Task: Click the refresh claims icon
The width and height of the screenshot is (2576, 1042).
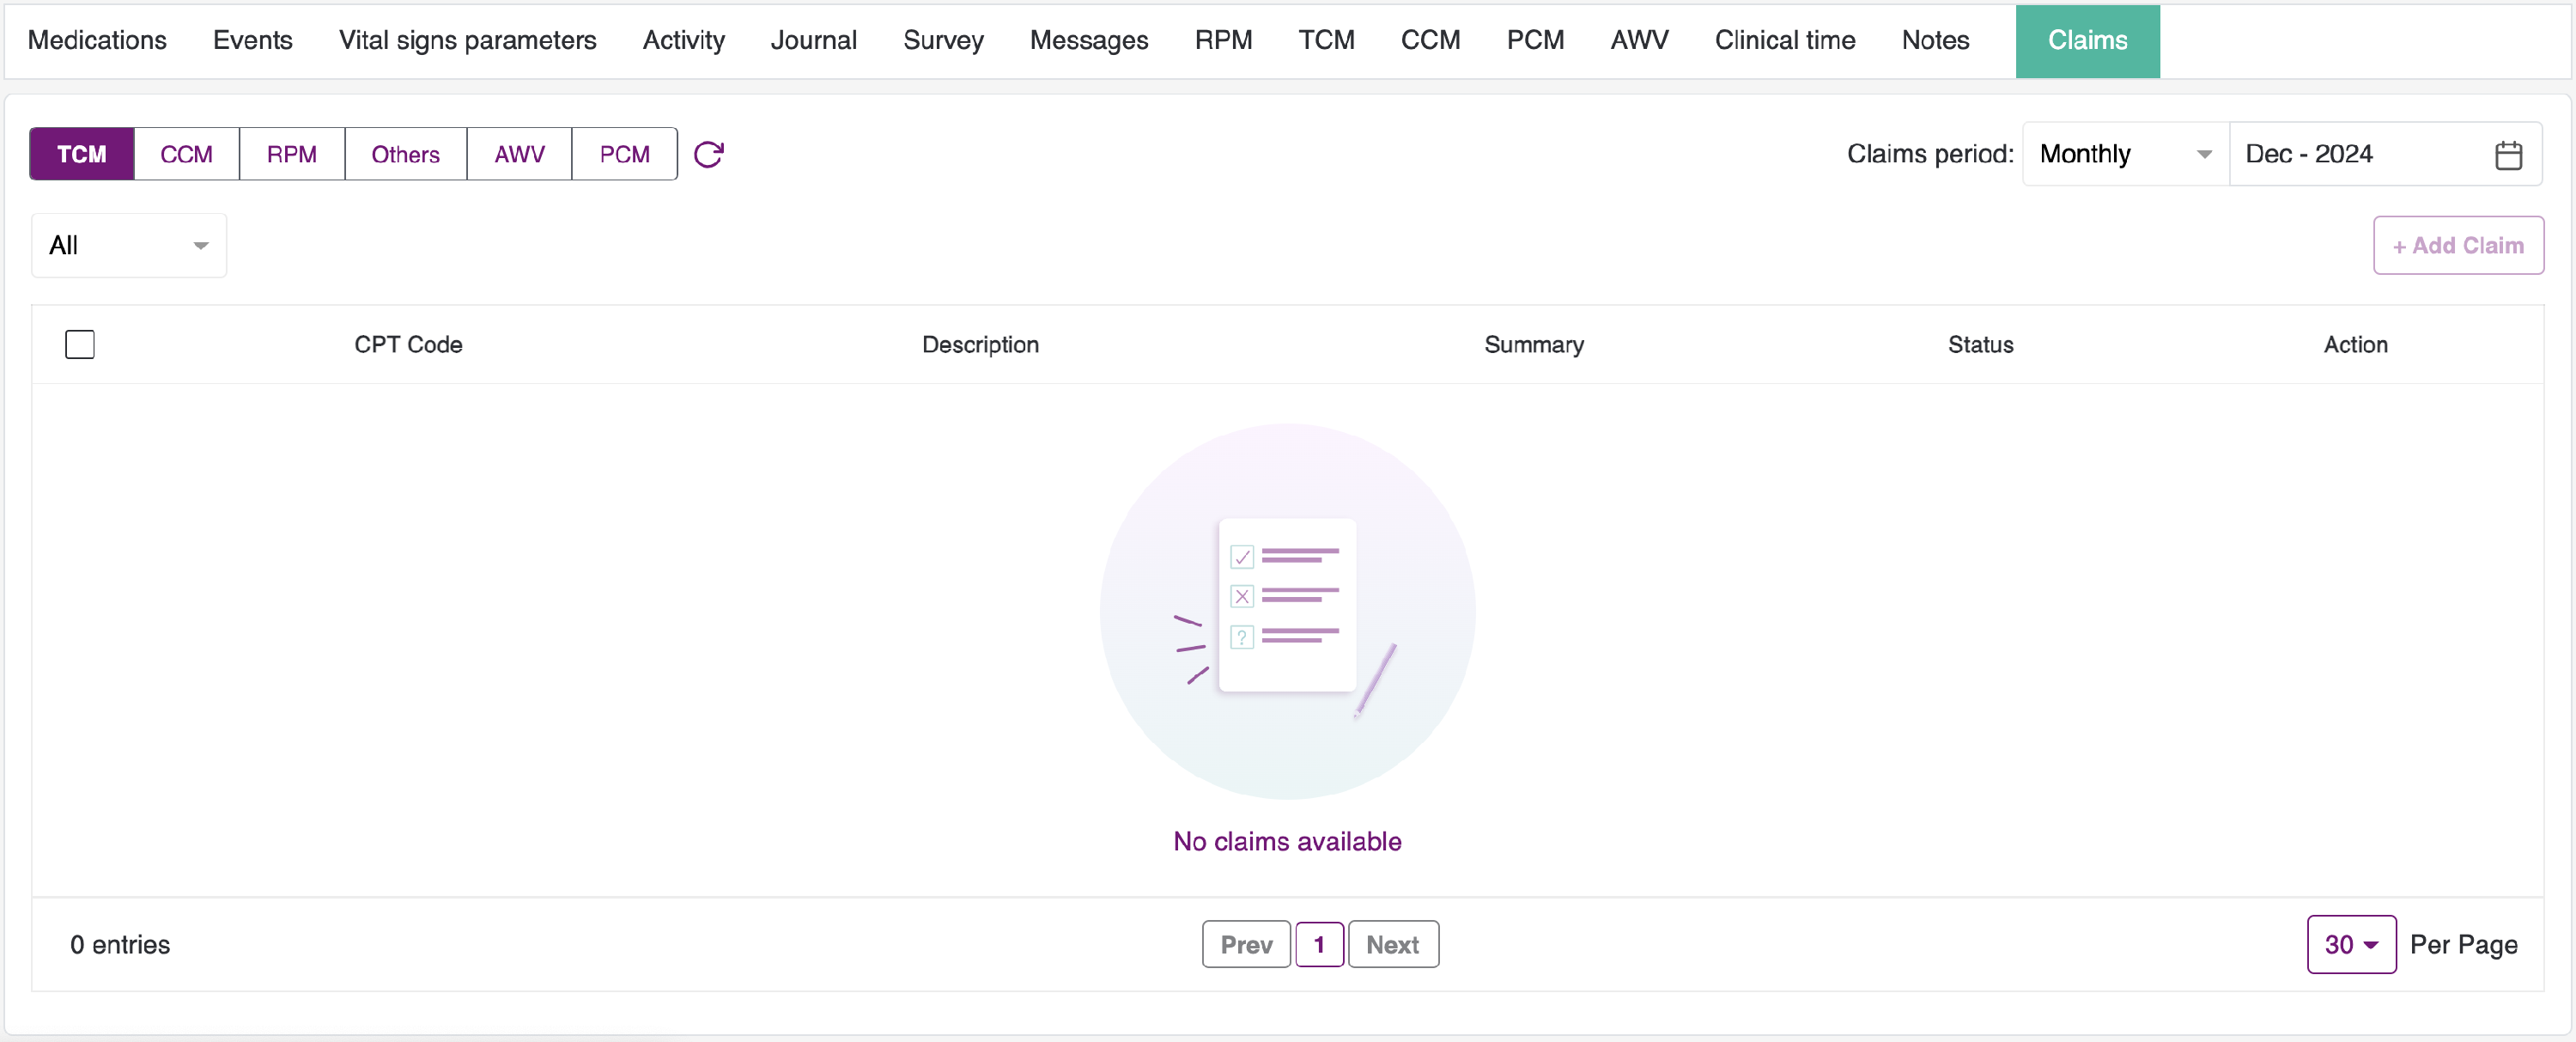Action: pyautogui.click(x=708, y=154)
